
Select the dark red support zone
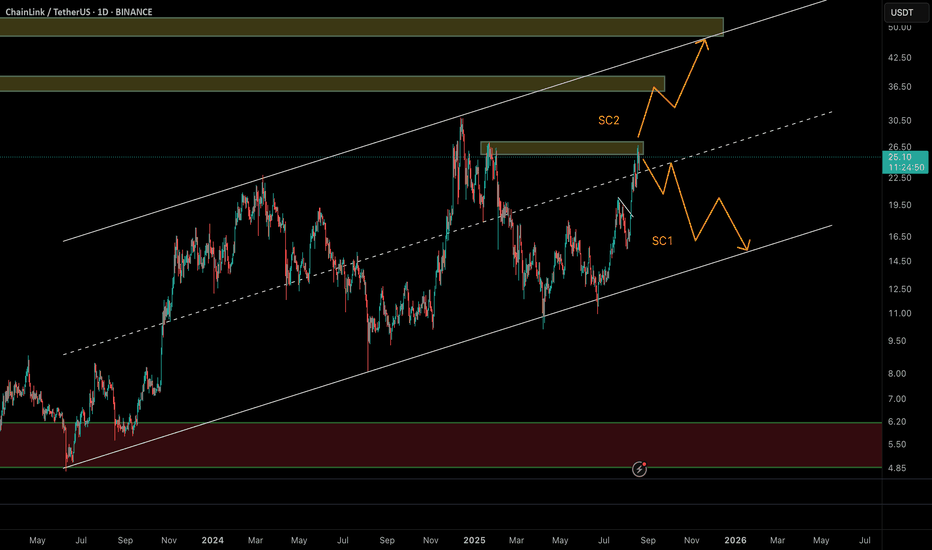coord(441,445)
